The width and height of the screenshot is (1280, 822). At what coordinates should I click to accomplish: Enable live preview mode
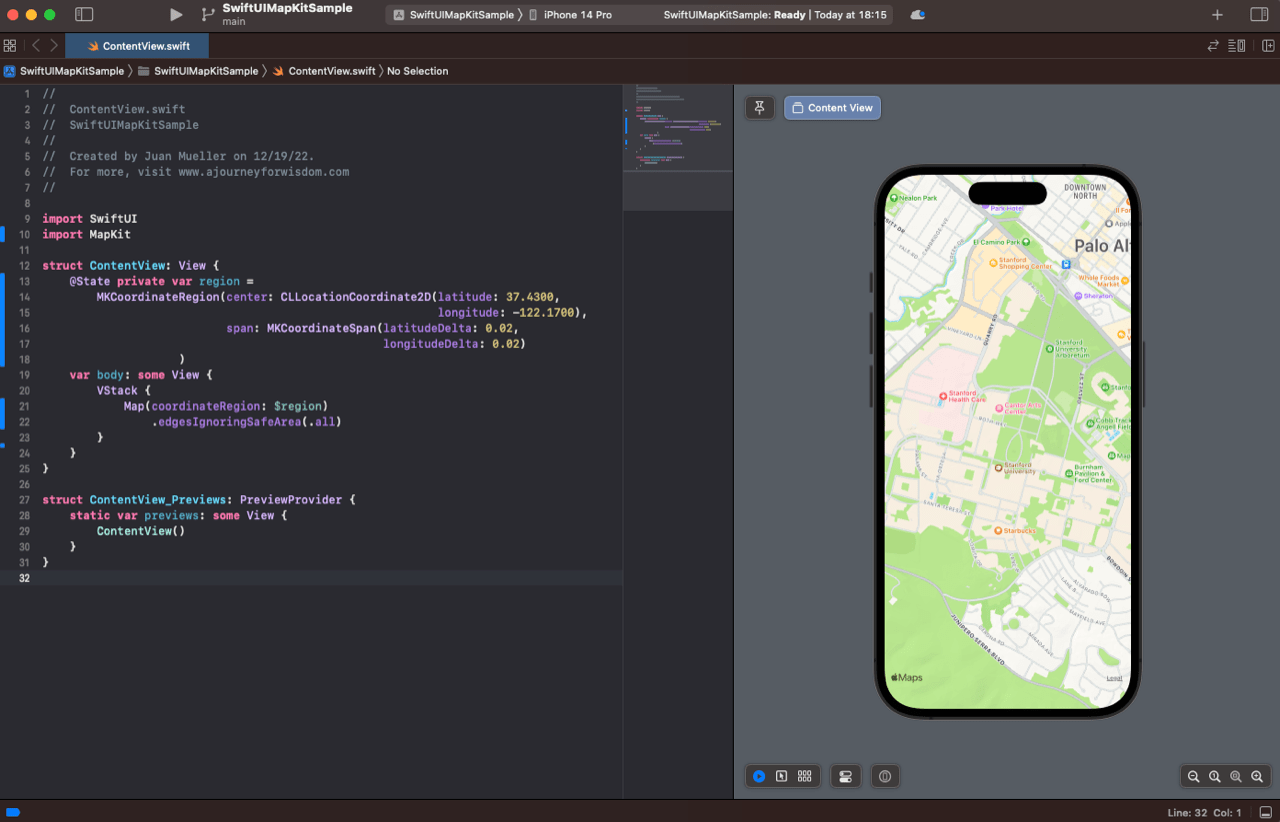pyautogui.click(x=759, y=776)
